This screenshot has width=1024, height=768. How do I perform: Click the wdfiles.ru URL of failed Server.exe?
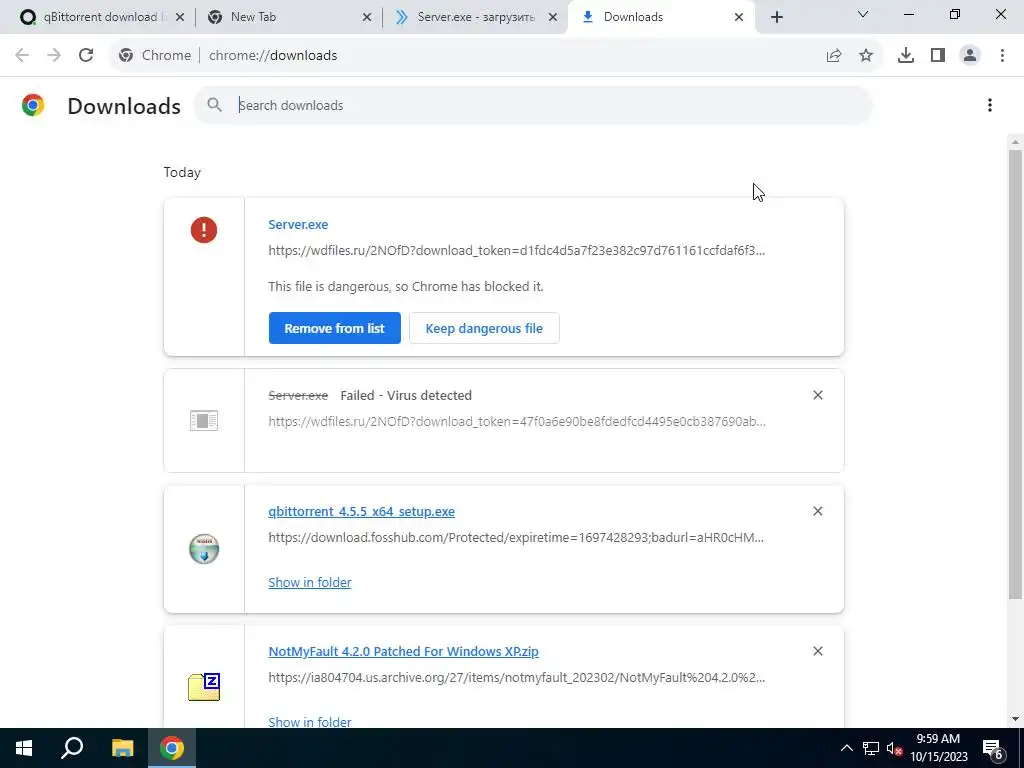(x=517, y=422)
